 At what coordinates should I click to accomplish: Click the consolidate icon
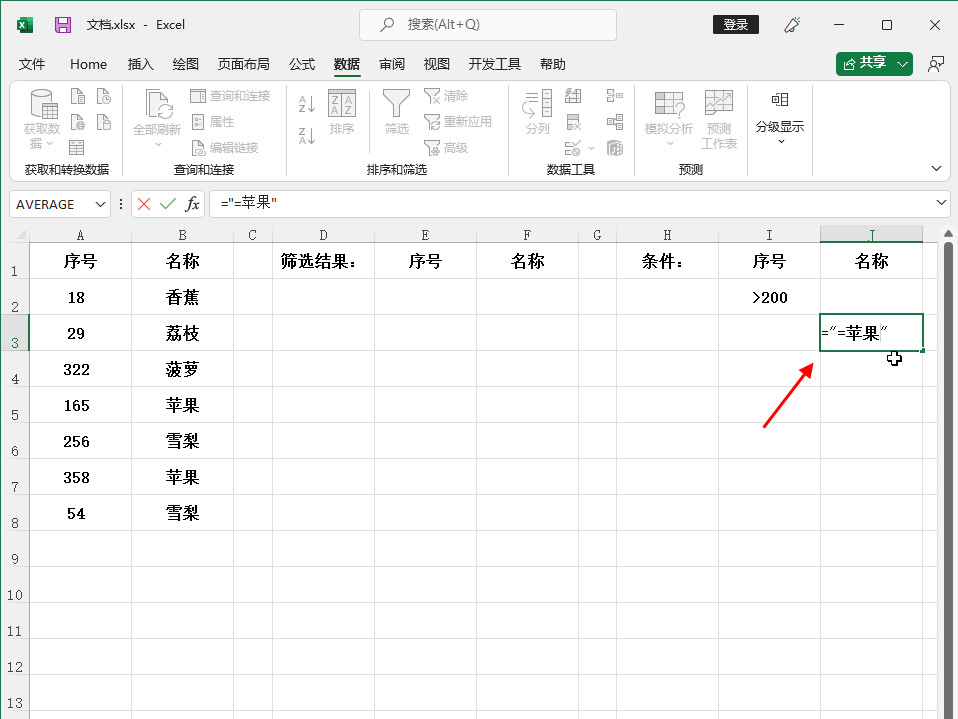click(615, 96)
